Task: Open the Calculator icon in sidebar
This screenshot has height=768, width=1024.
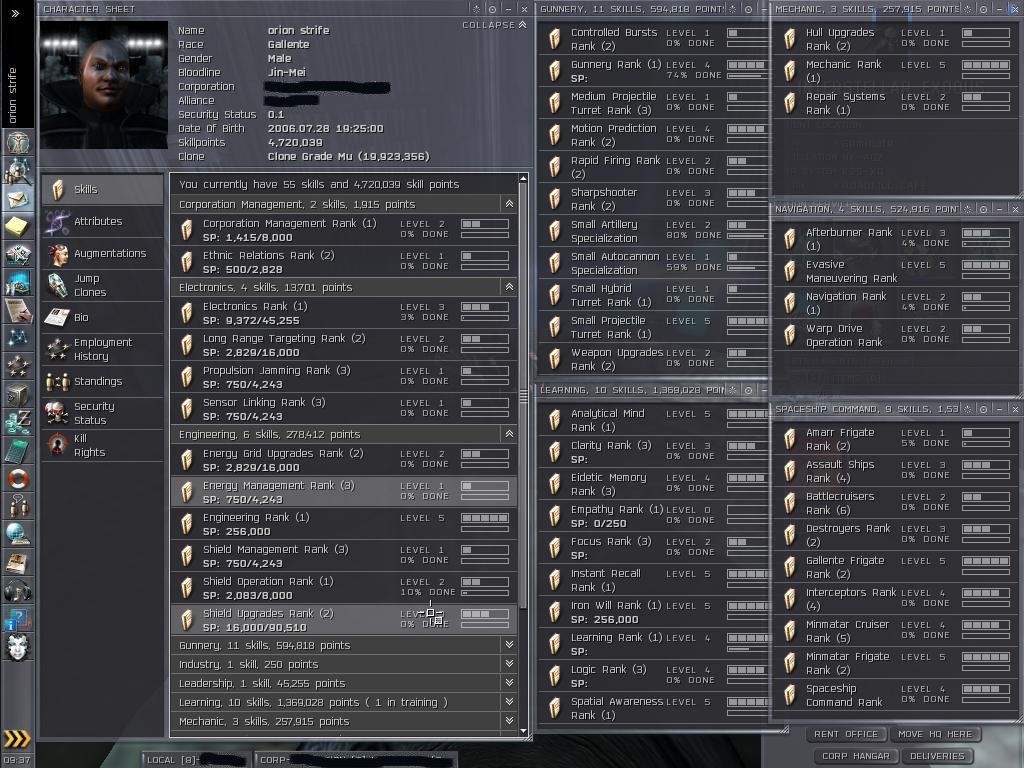Action: (18, 451)
